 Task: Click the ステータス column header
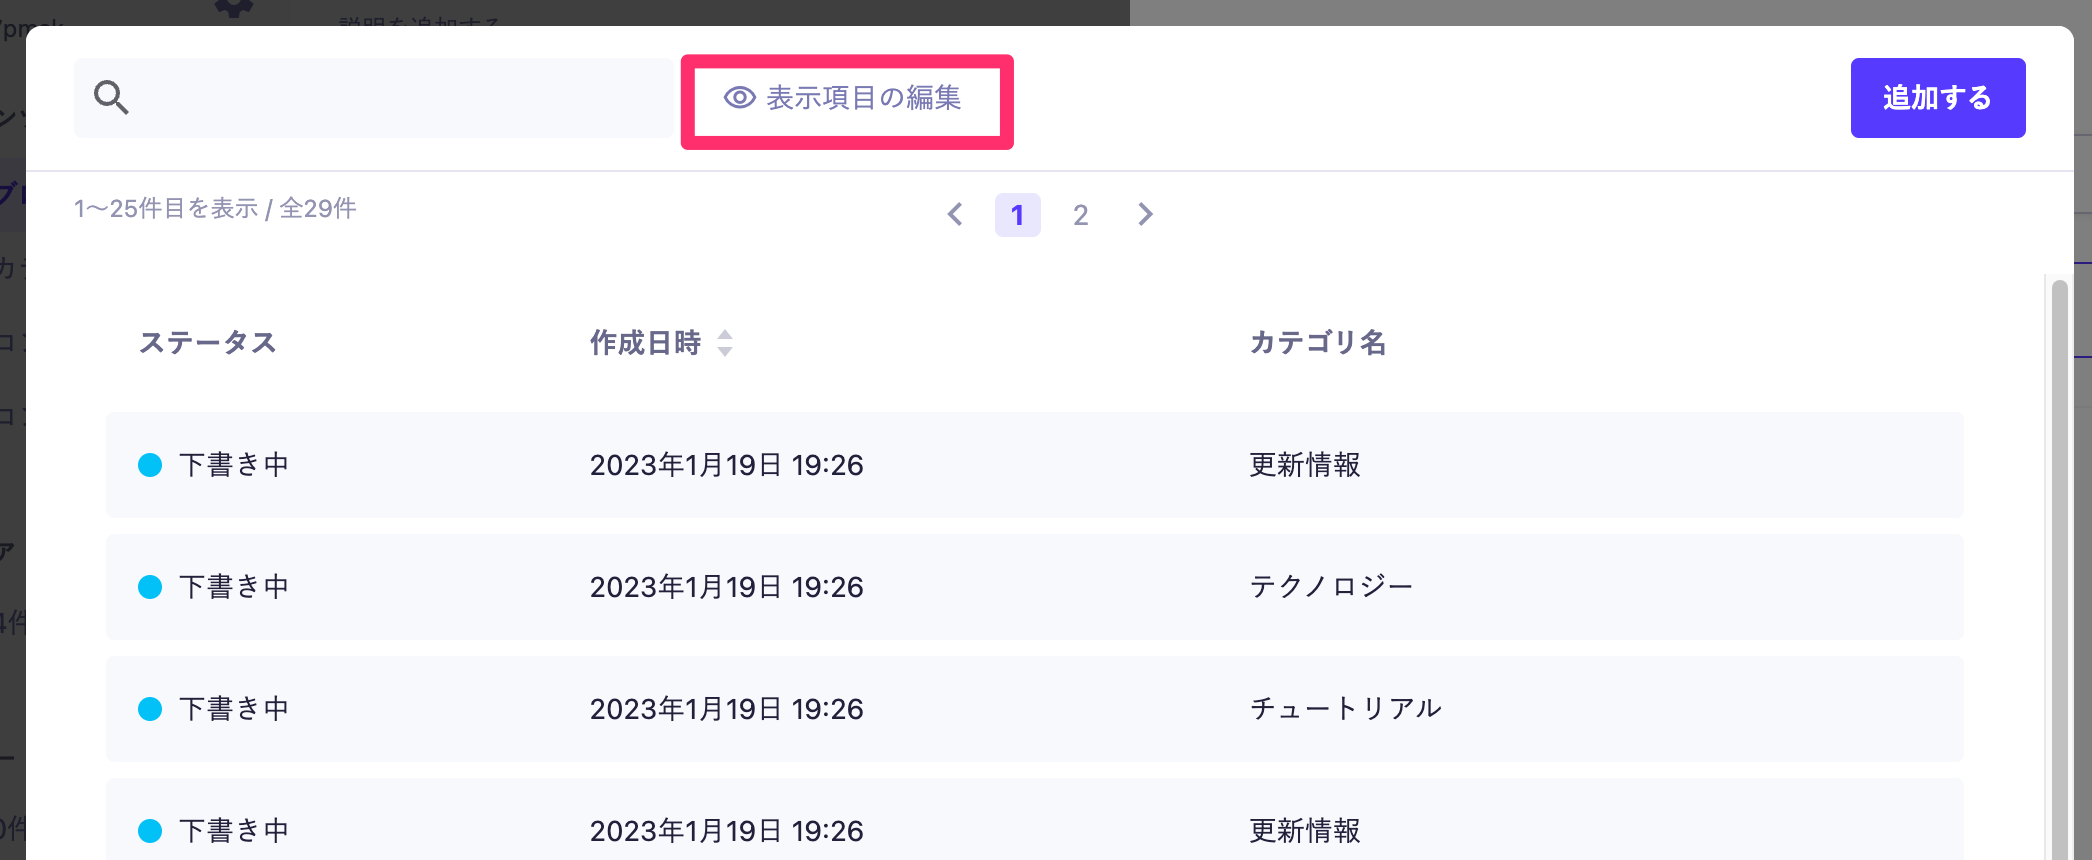208,343
